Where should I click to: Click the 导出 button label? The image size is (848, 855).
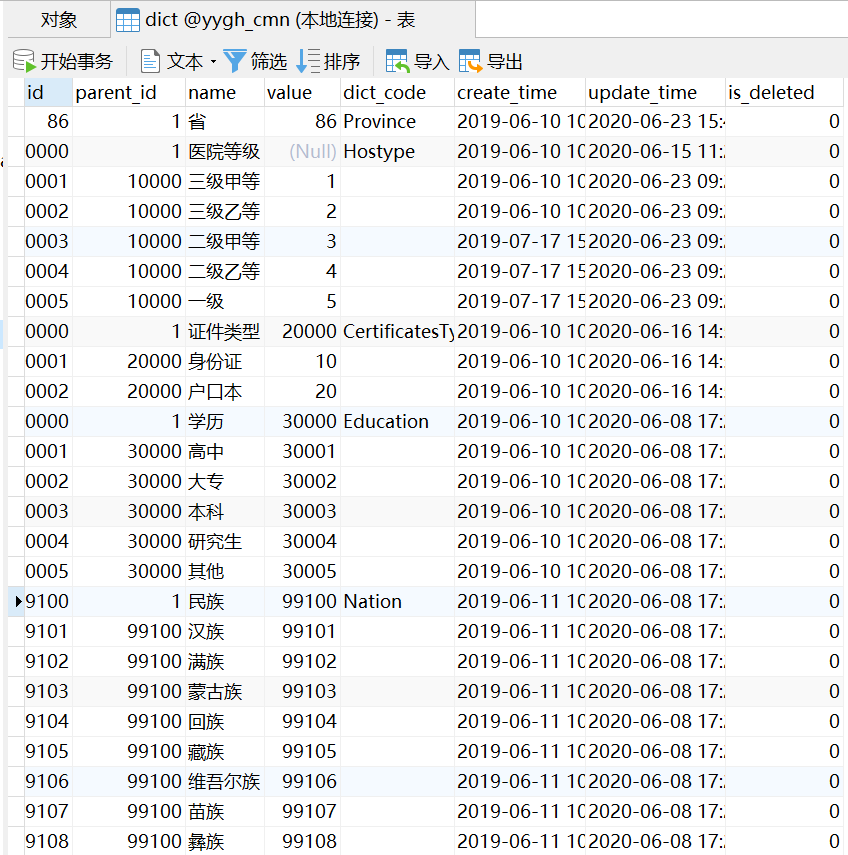[x=504, y=62]
